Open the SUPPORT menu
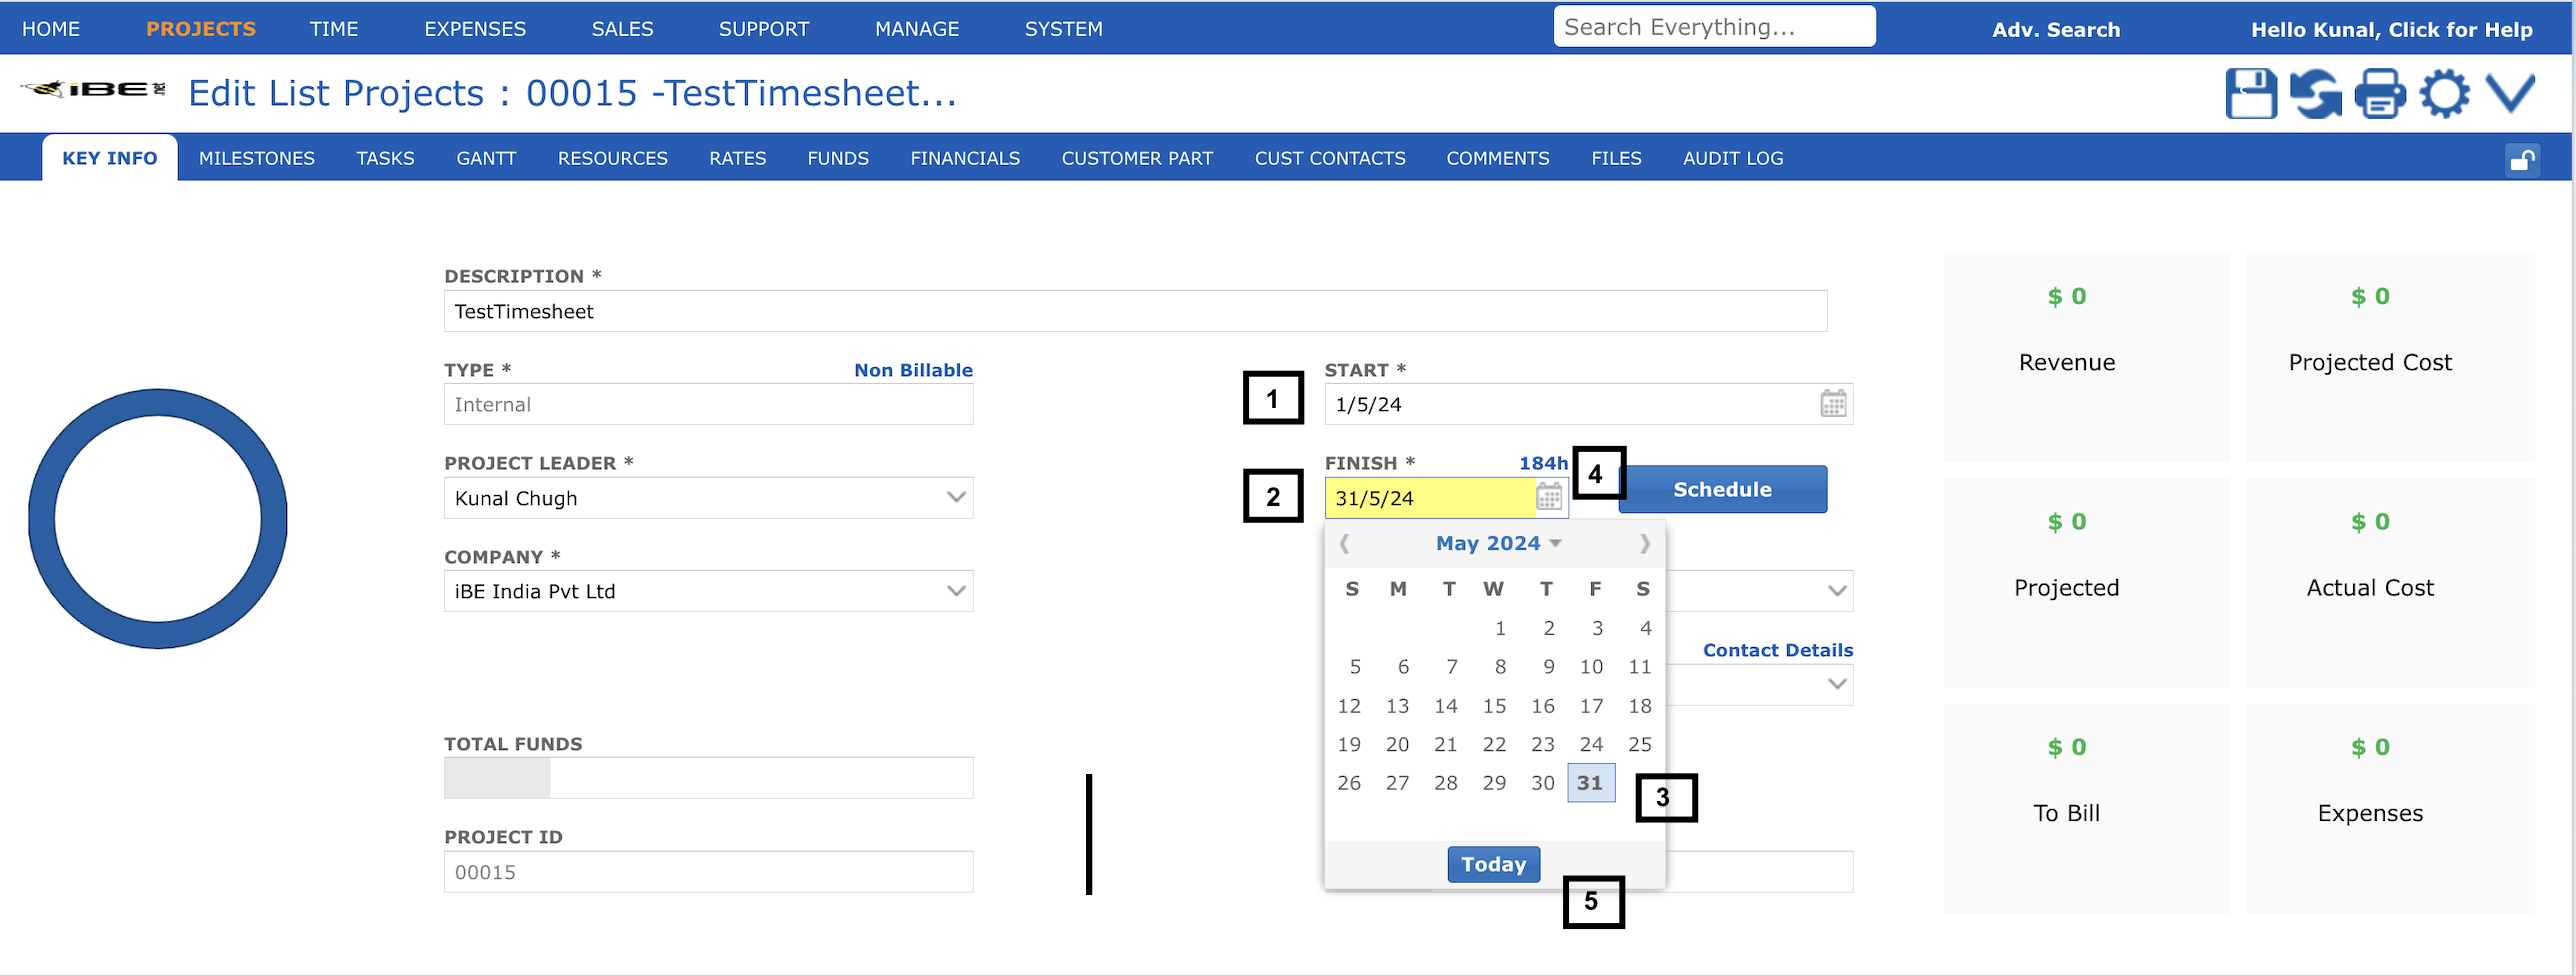The image size is (2576, 976). point(764,29)
